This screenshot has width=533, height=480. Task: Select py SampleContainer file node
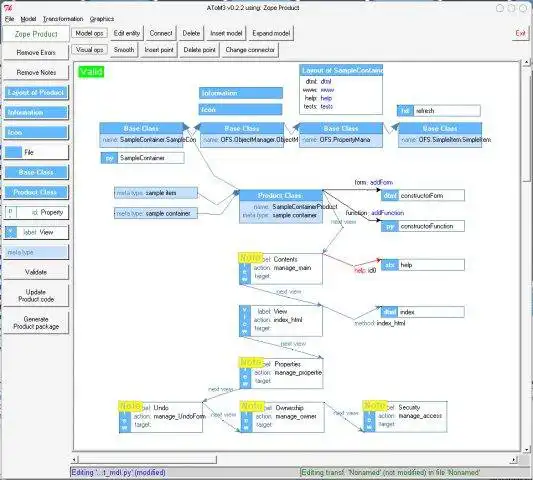point(143,158)
